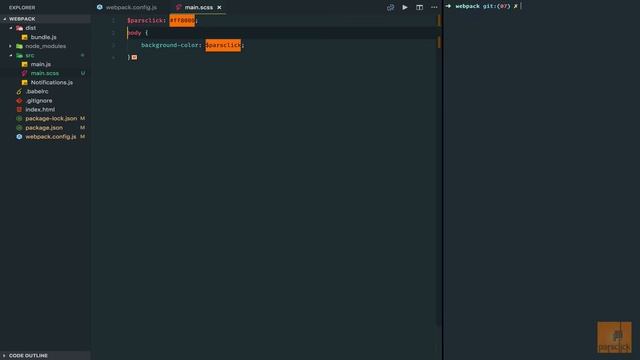Click the package.json npm icon
640x360 pixels.
(x=19, y=128)
